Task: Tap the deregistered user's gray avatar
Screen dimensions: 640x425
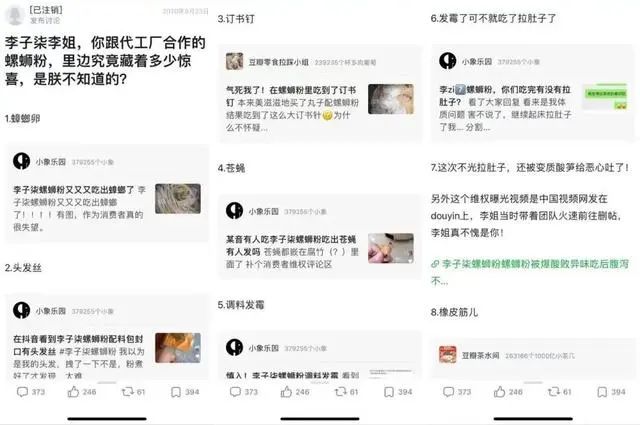Action: click(x=15, y=15)
